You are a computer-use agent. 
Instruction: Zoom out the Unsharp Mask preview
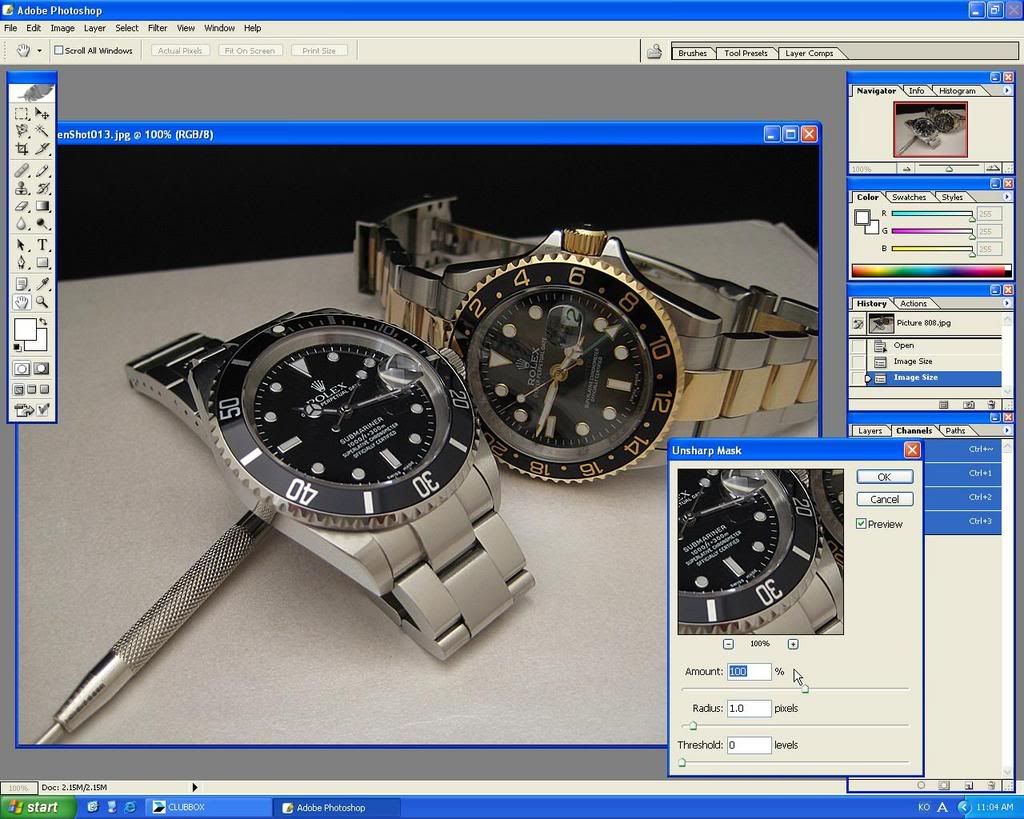click(728, 644)
